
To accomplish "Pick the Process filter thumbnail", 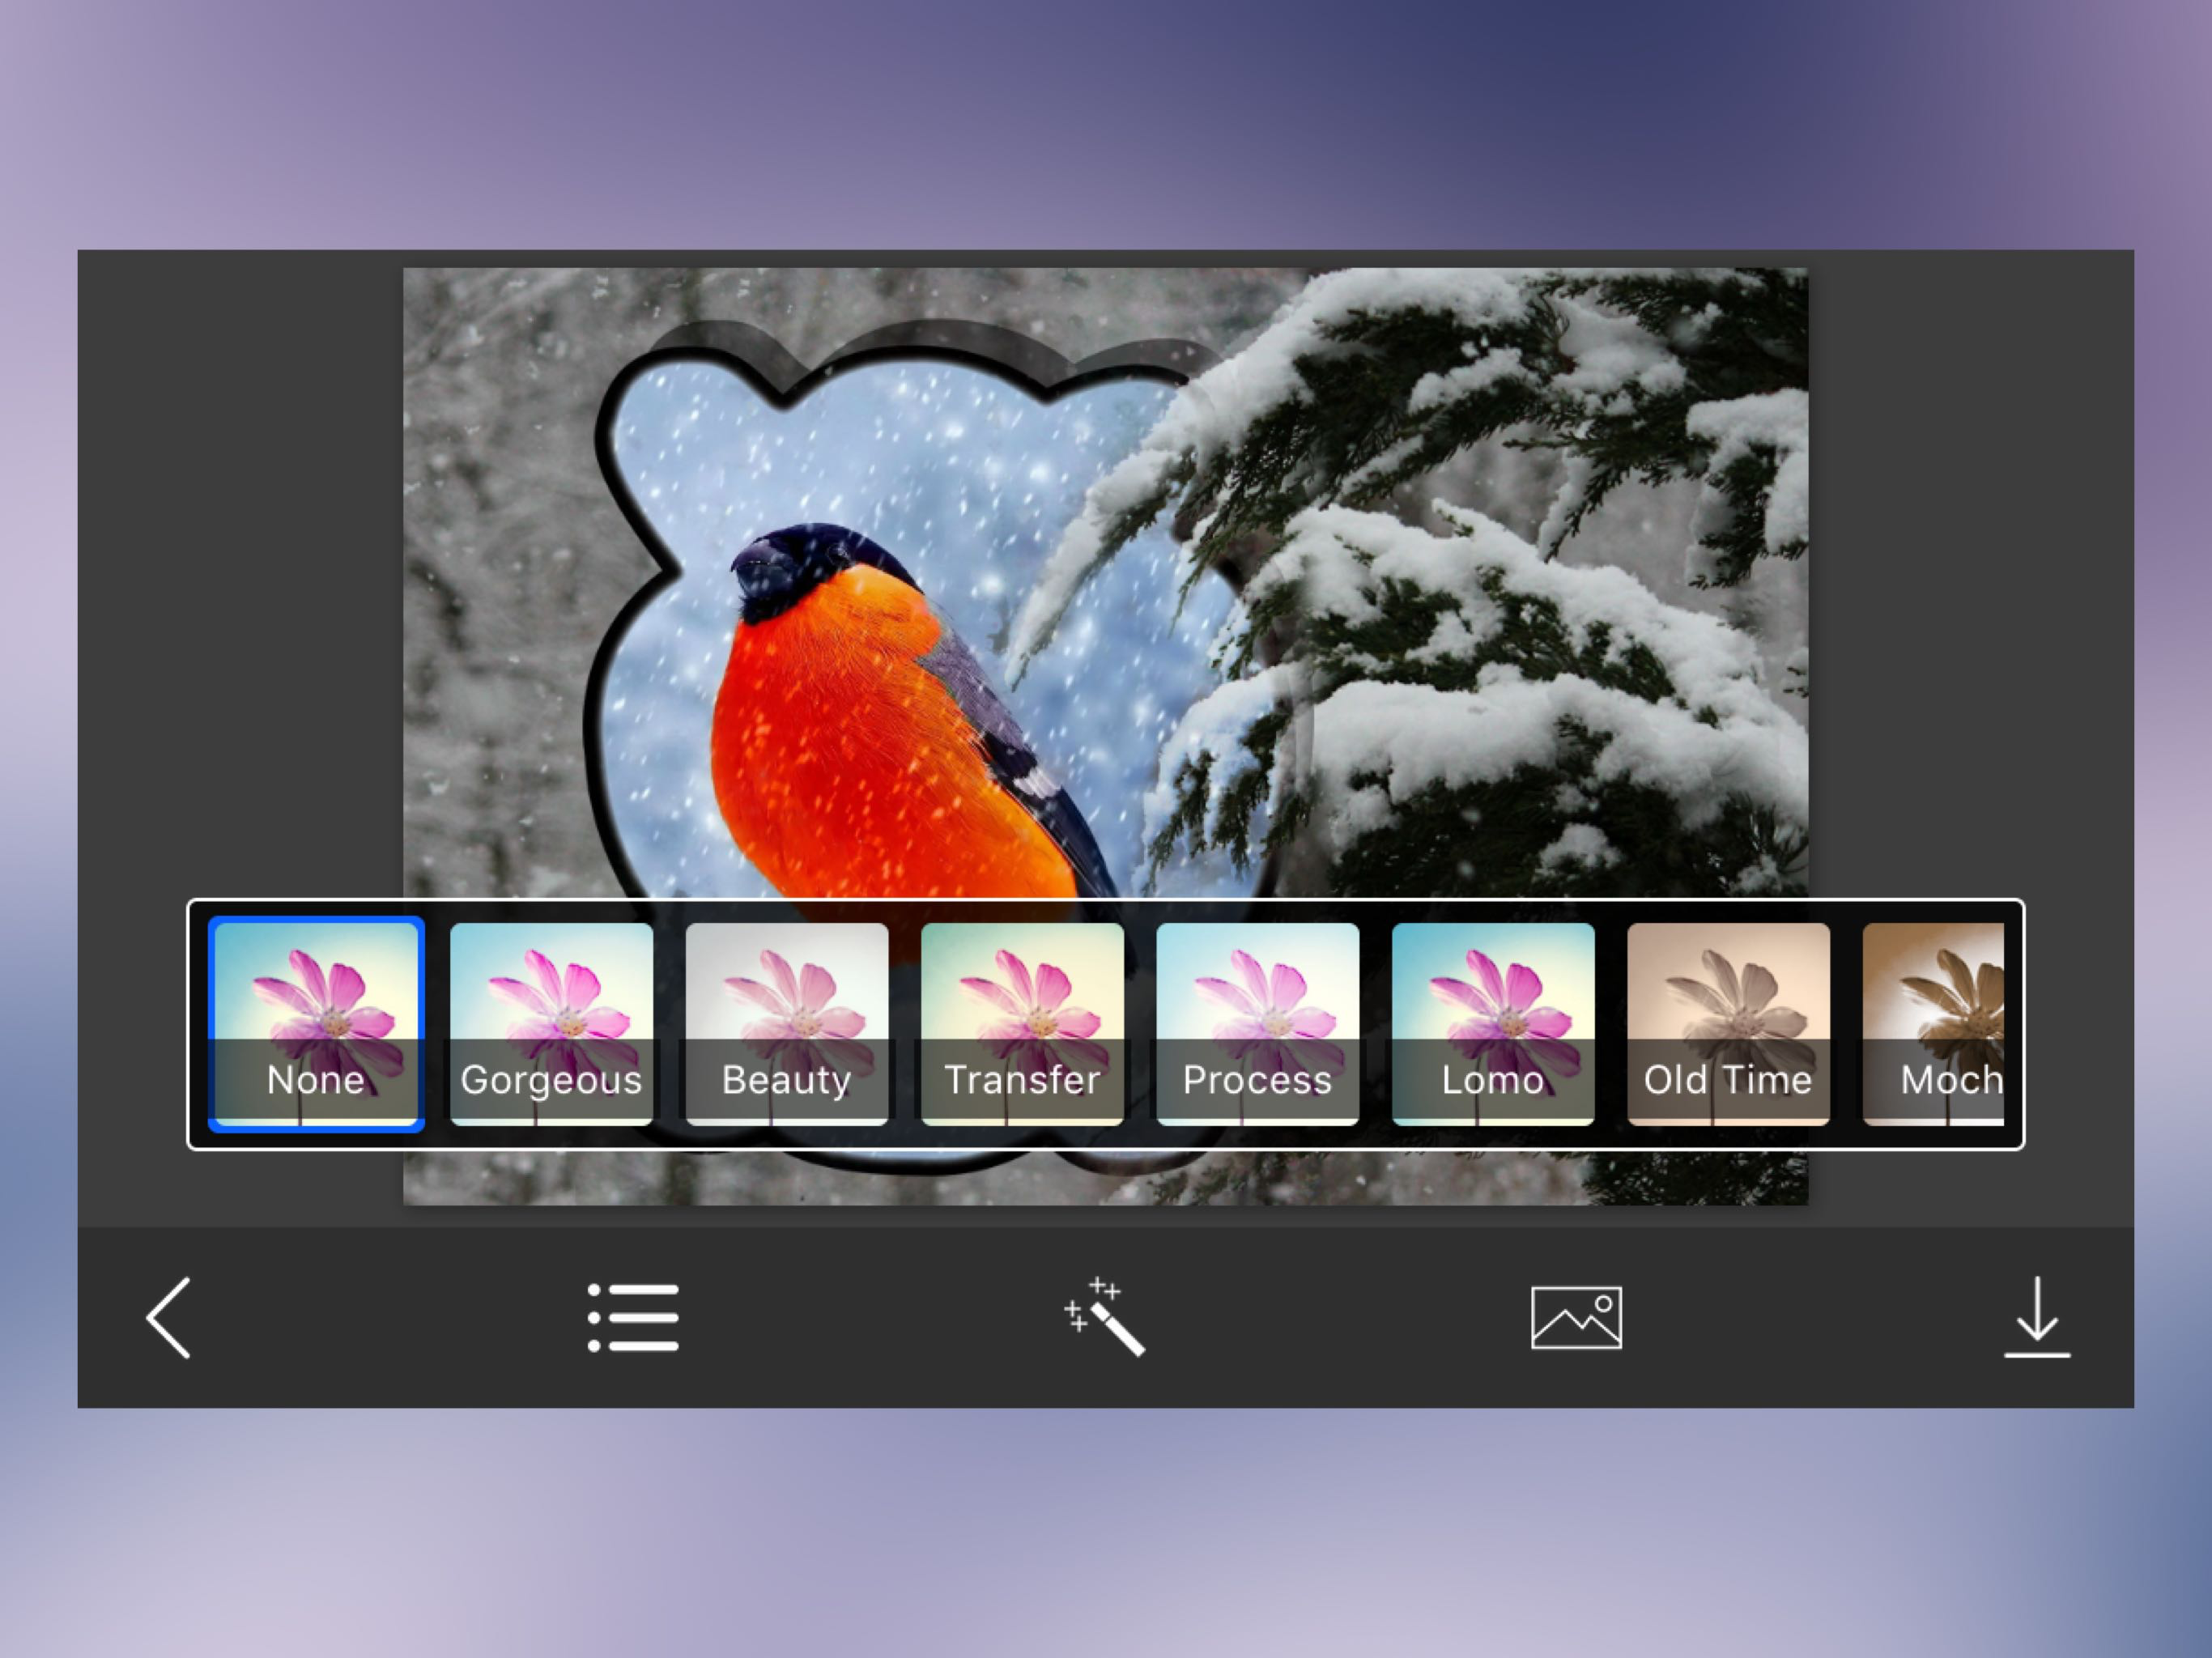I will [x=1257, y=1024].
